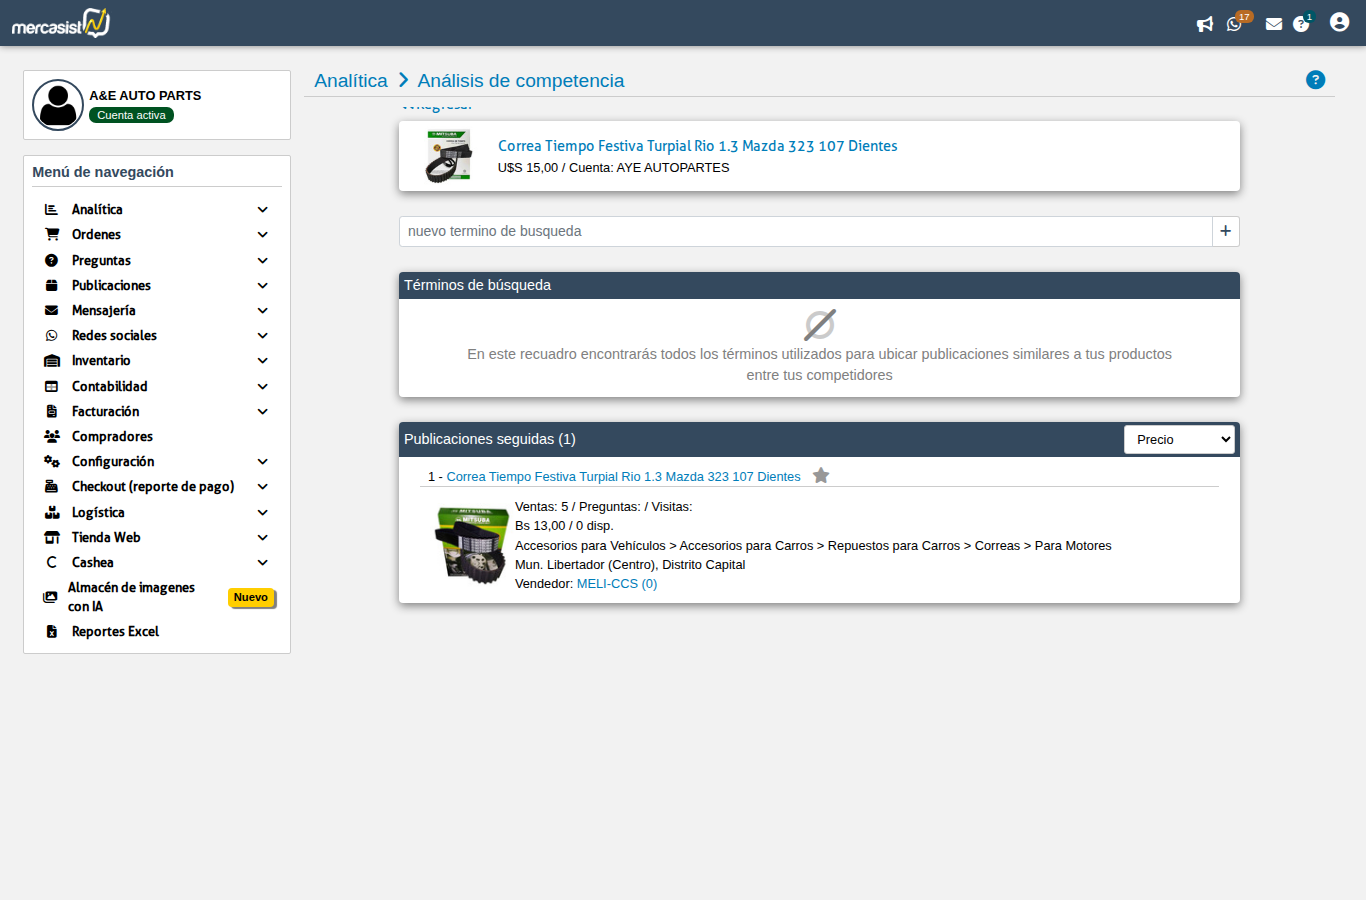
Task: Click the followed publication product thumbnail
Action: [472, 545]
